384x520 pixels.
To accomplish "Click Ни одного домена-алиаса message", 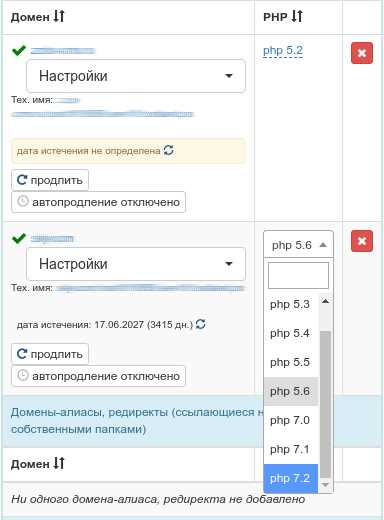I will pos(158,499).
